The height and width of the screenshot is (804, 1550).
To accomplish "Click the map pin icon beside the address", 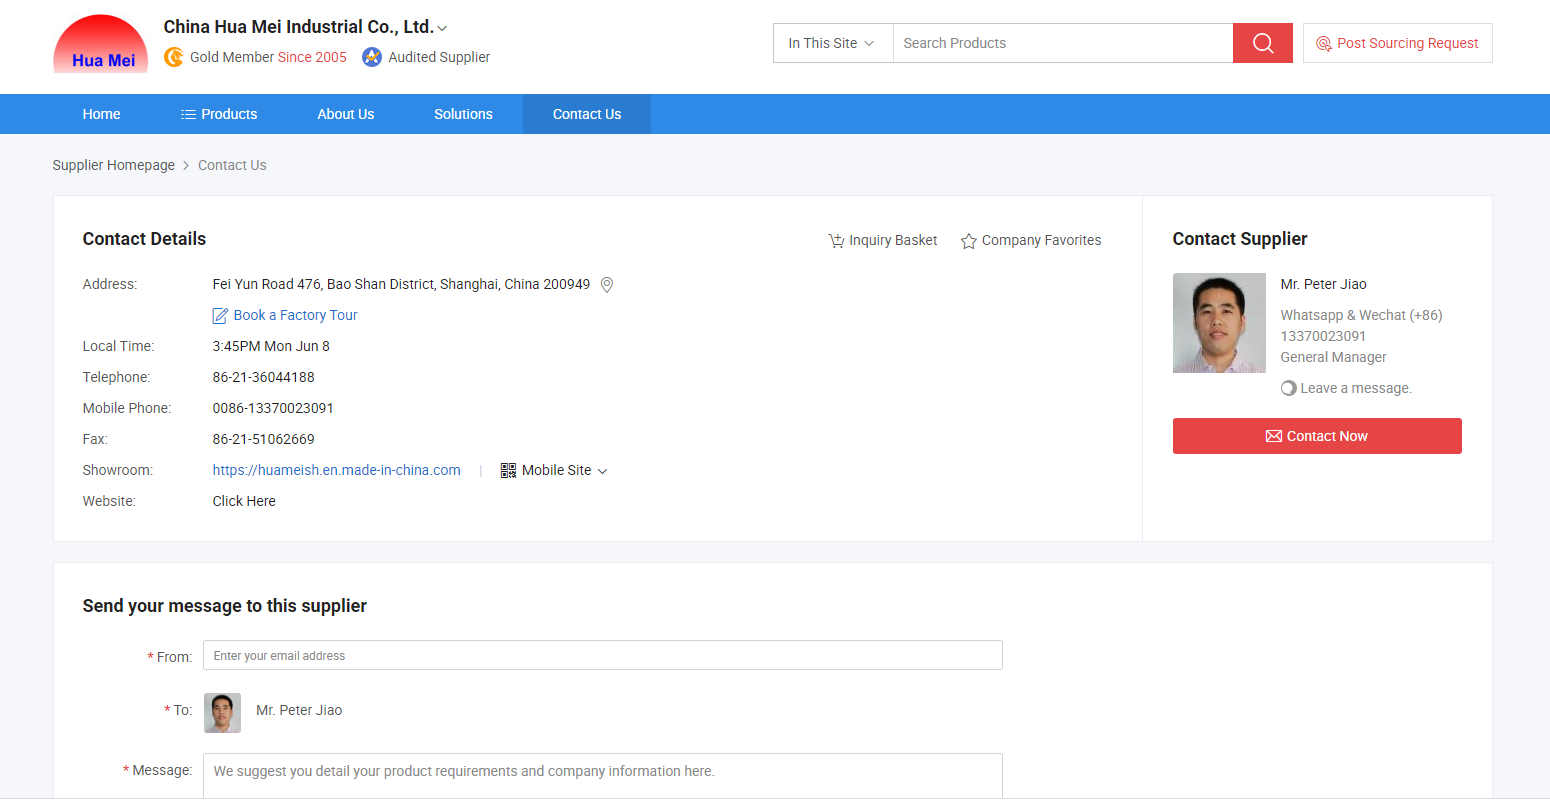I will click(606, 285).
